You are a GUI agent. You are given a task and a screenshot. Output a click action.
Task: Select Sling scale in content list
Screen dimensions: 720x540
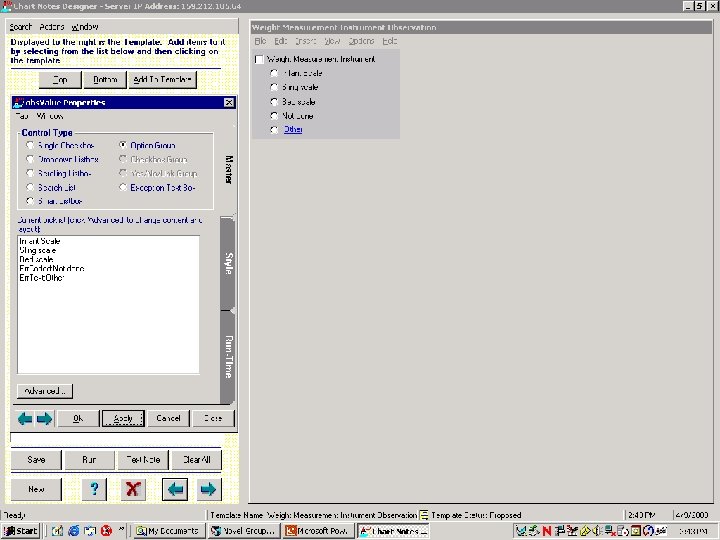[x=38, y=250]
